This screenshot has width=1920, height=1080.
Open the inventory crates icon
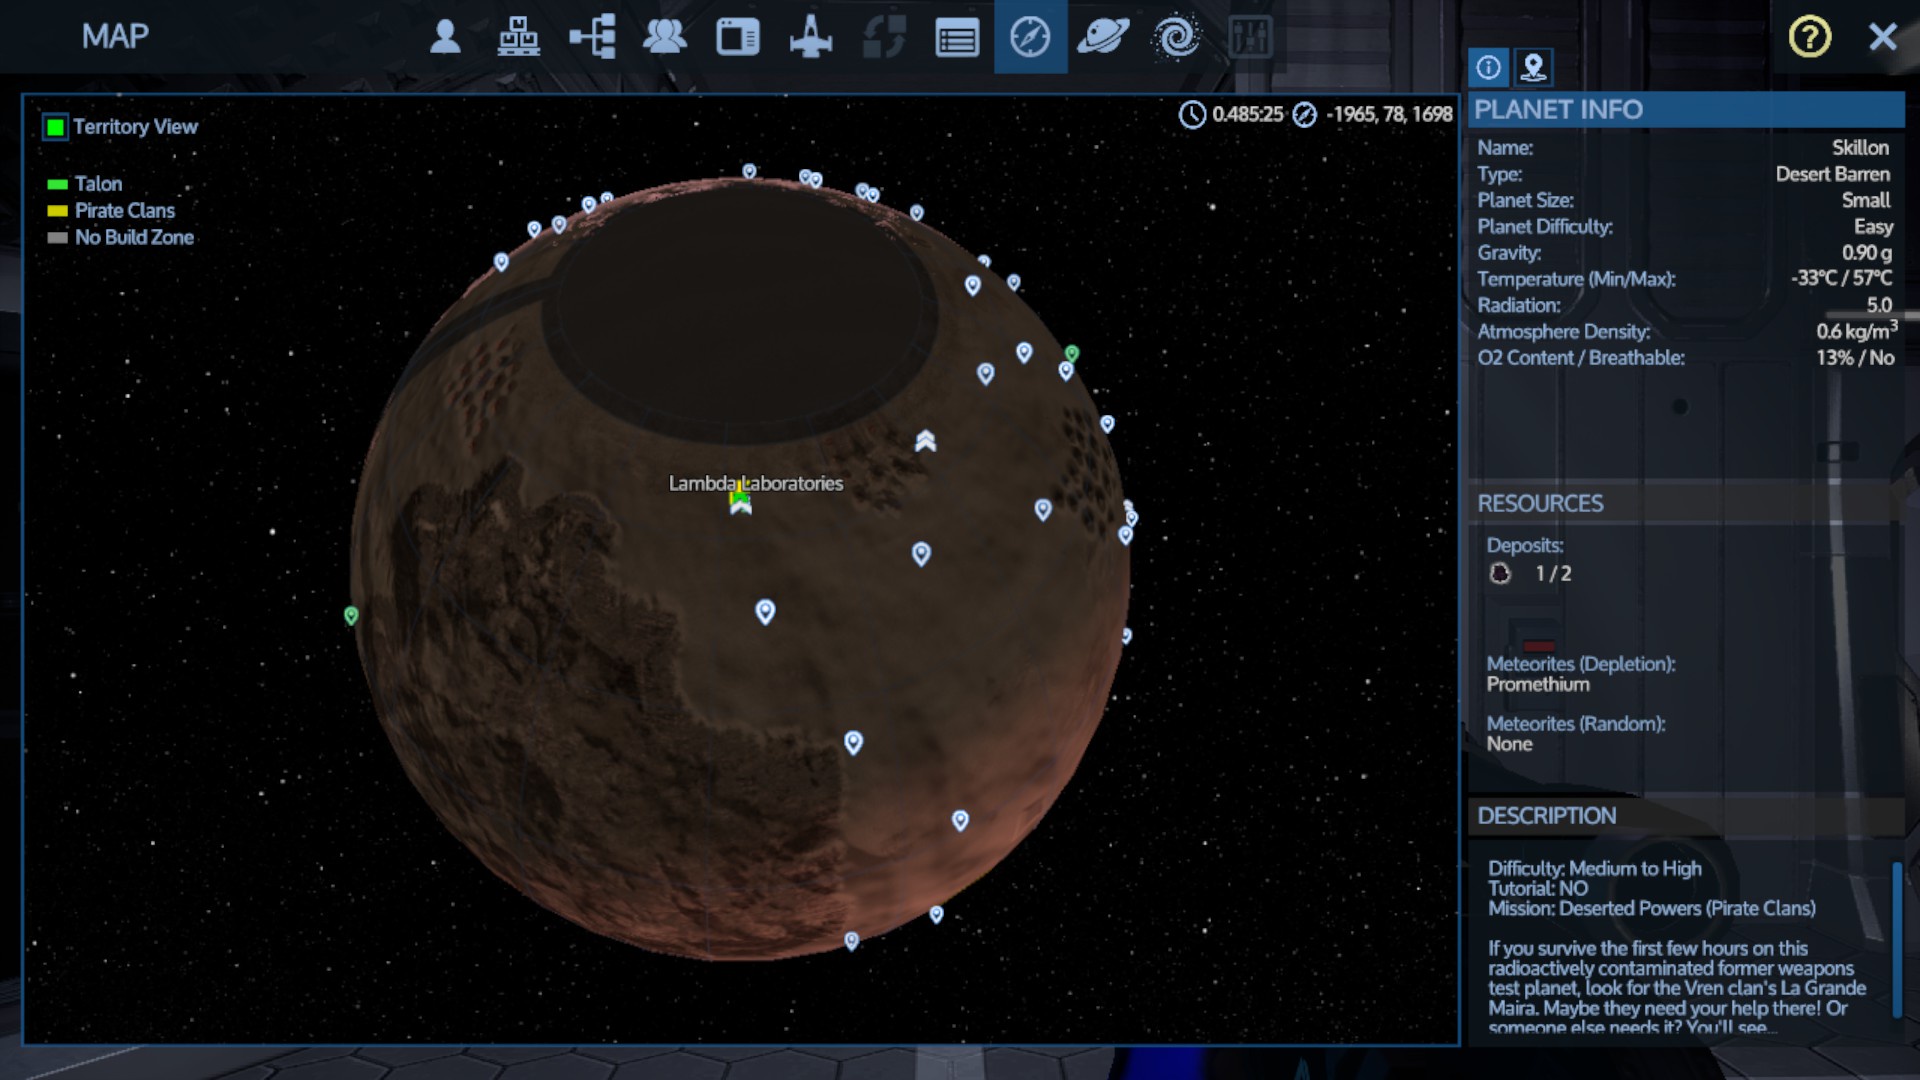coord(518,37)
